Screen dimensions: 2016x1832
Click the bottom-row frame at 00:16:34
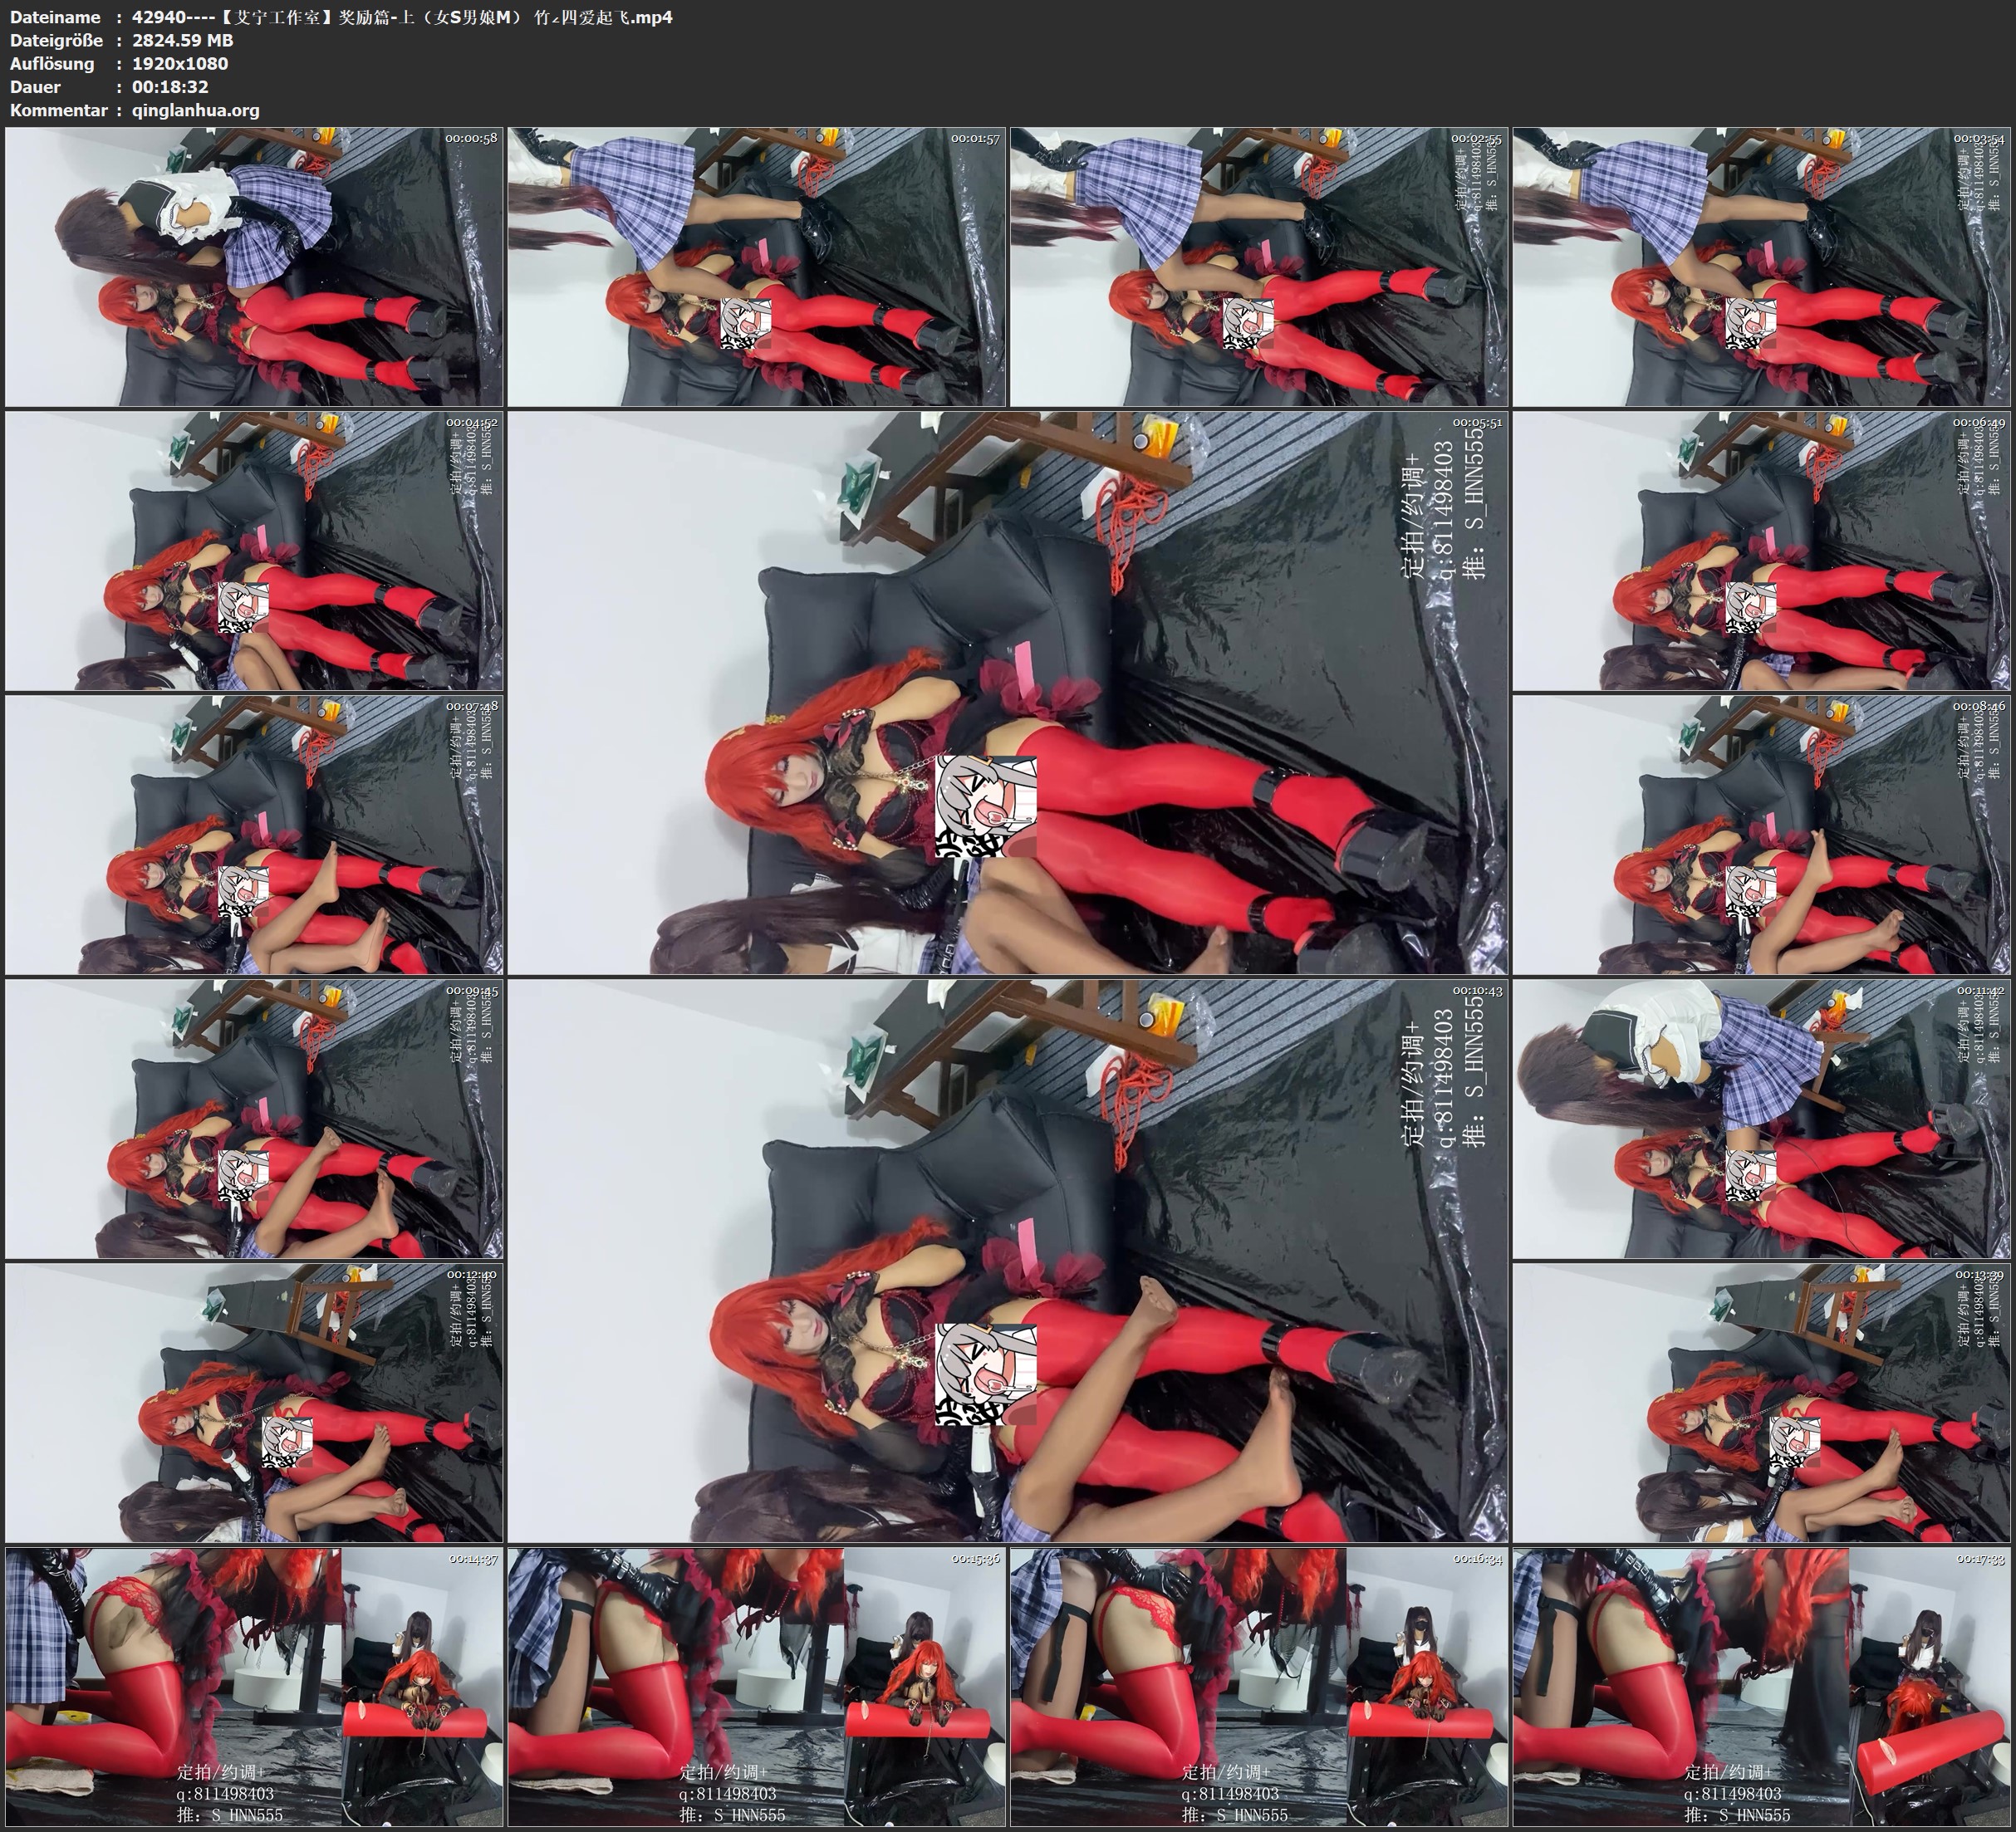(x=1259, y=1687)
